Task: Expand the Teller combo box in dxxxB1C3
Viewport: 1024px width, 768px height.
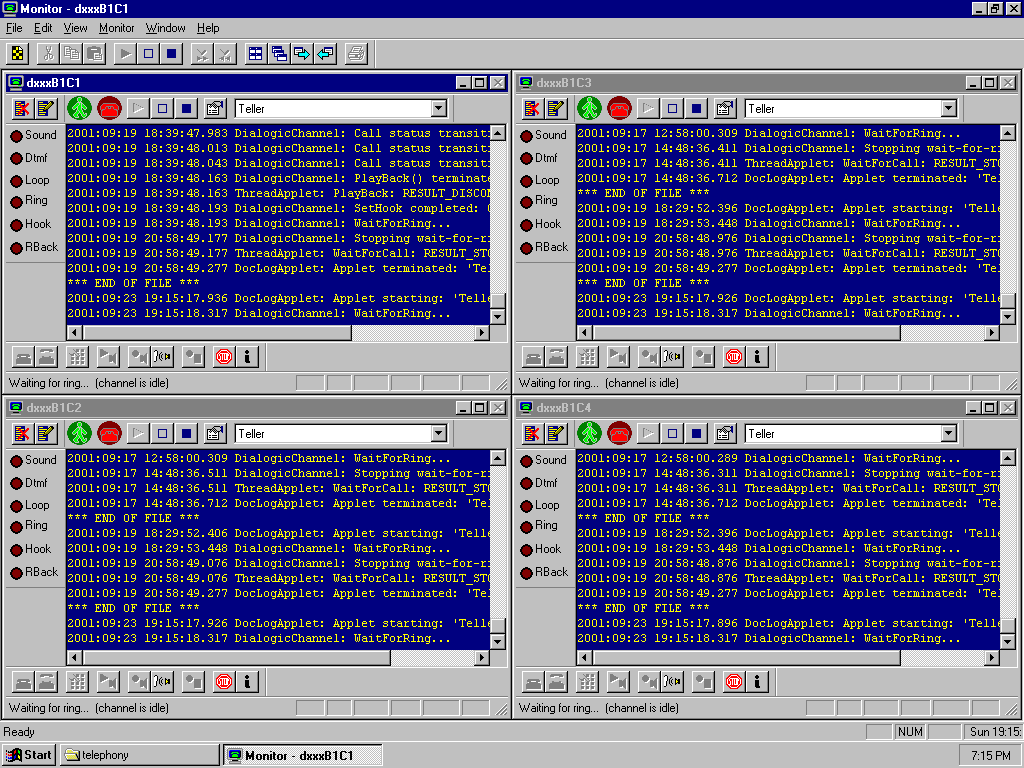Action: pos(948,108)
